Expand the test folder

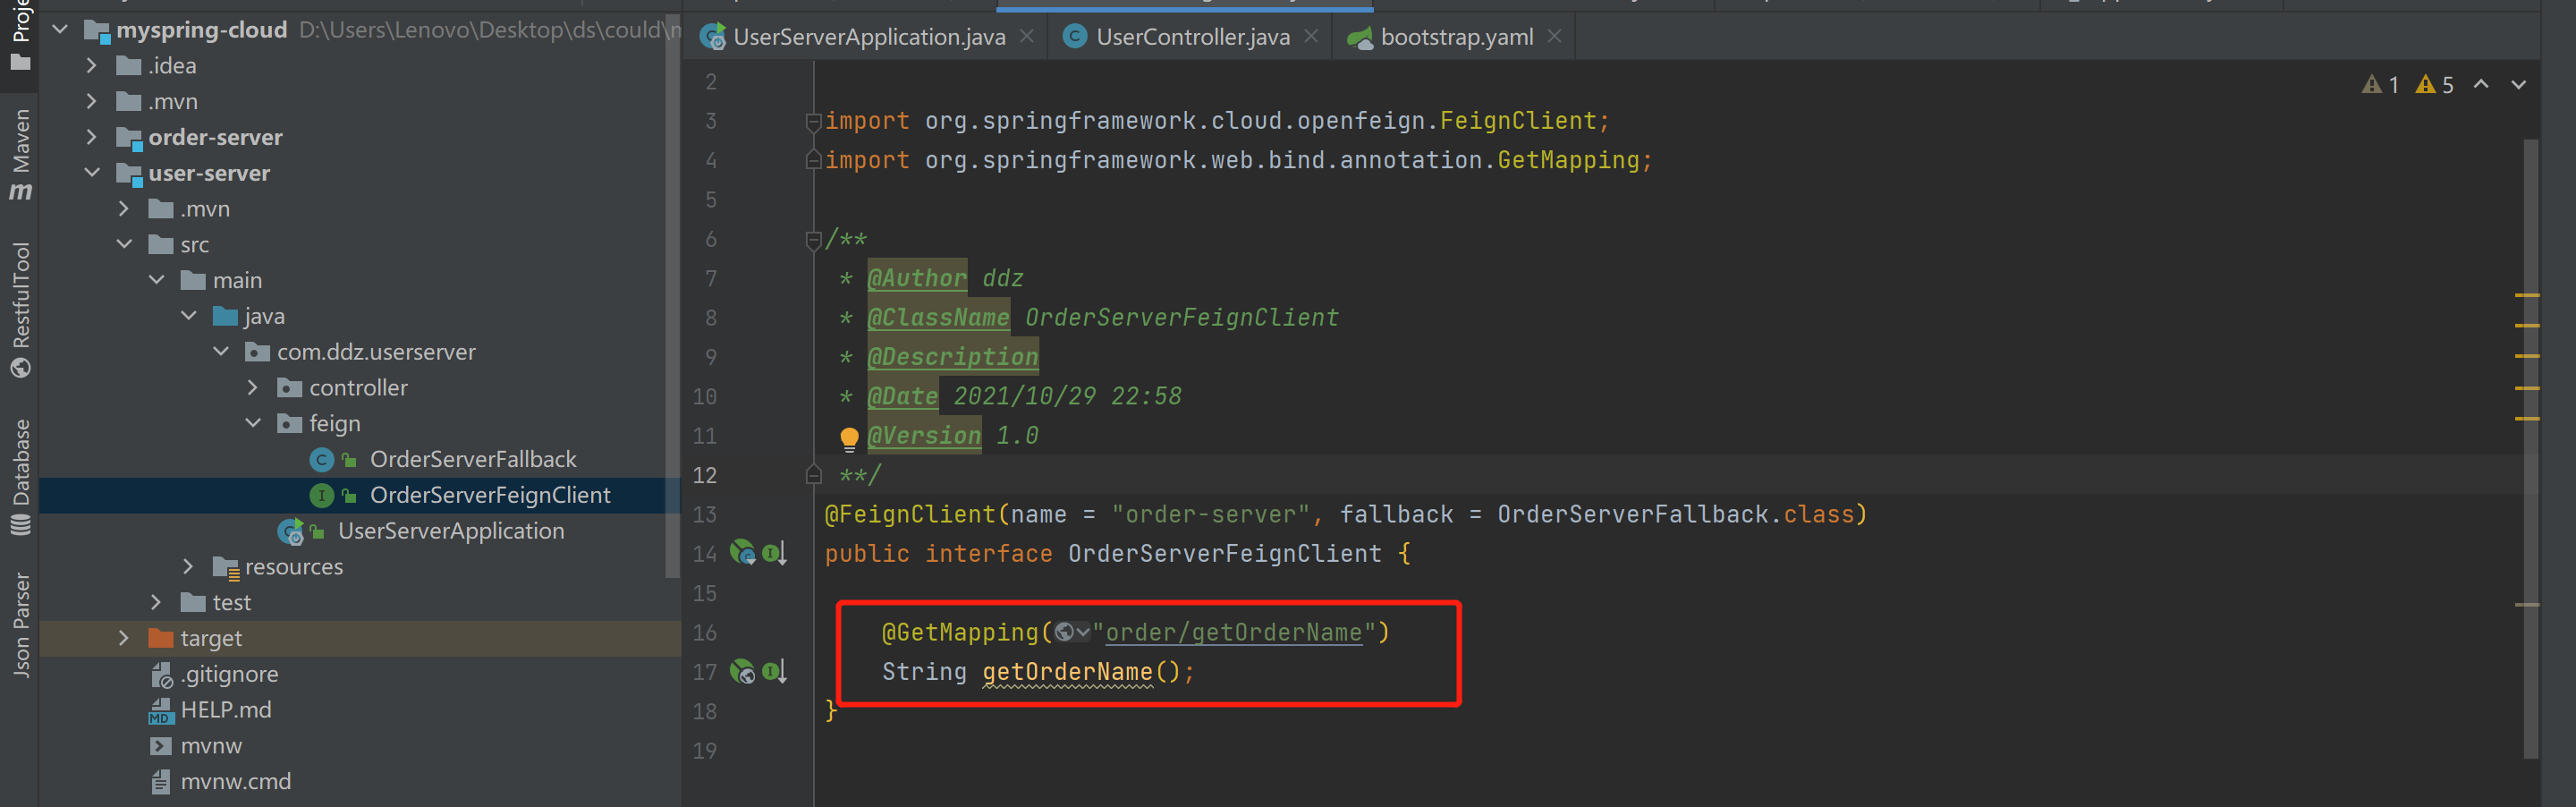coord(156,602)
